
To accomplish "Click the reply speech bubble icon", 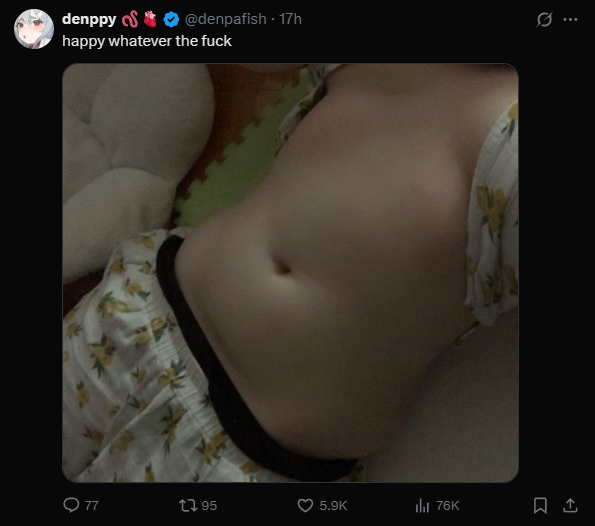I will (71, 505).
